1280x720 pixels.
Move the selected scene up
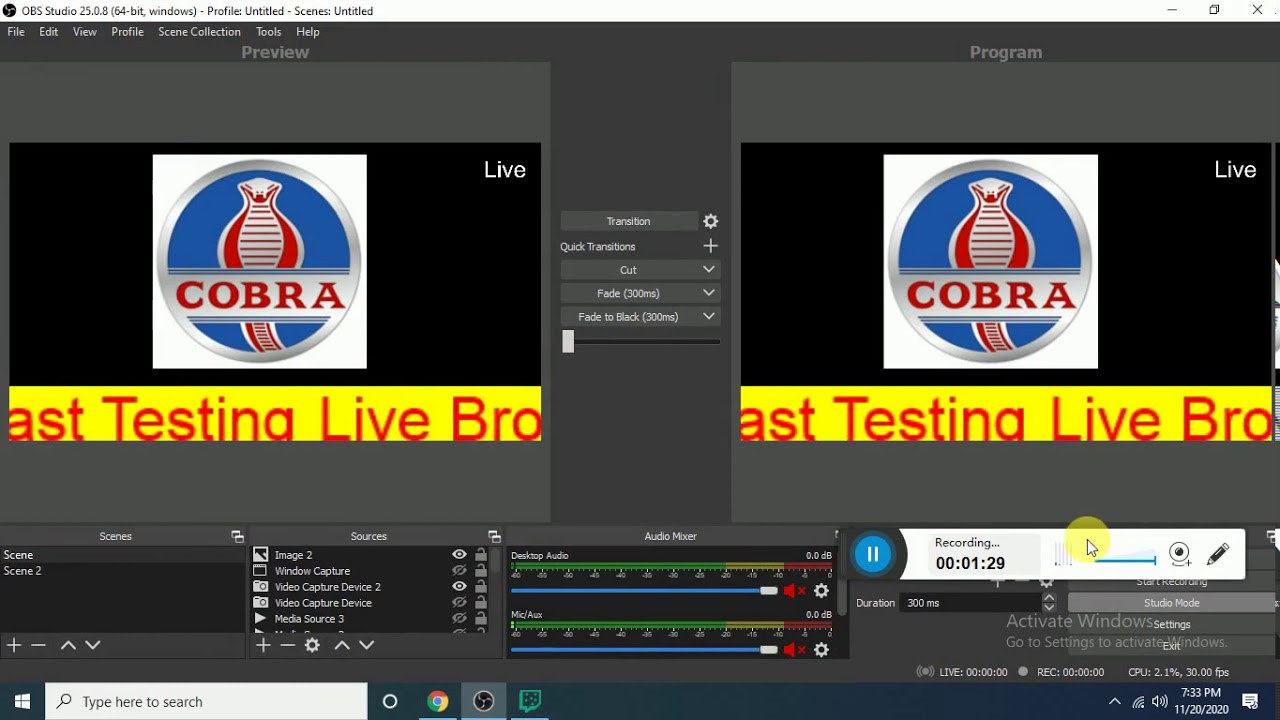coord(68,645)
